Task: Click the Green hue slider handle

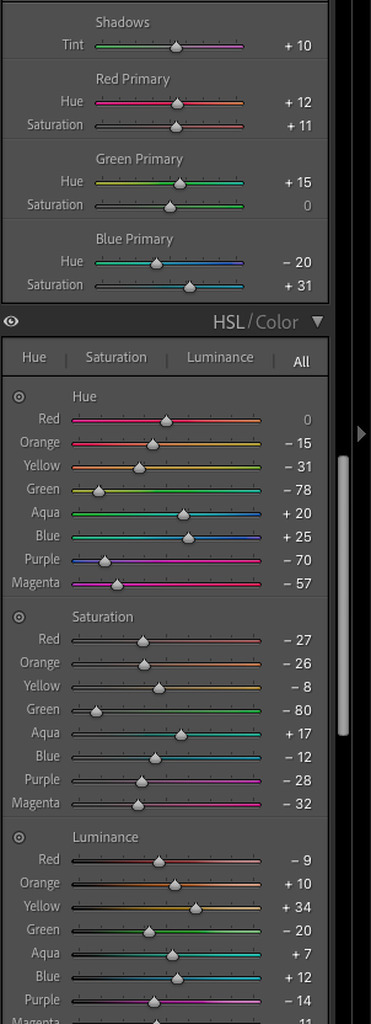Action: tap(99, 490)
